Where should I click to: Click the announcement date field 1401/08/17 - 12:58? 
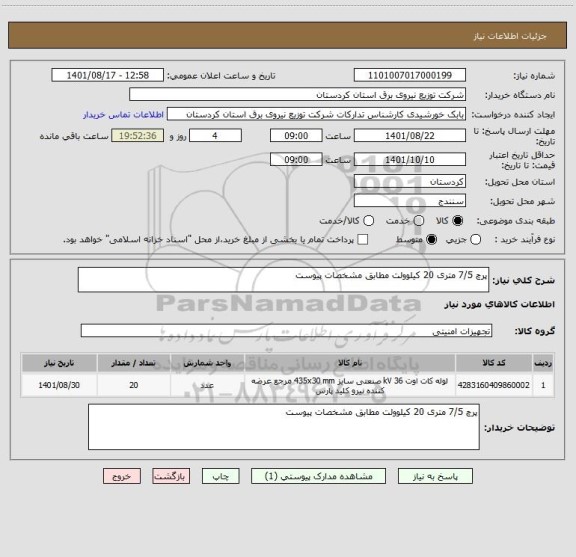pyautogui.click(x=108, y=75)
